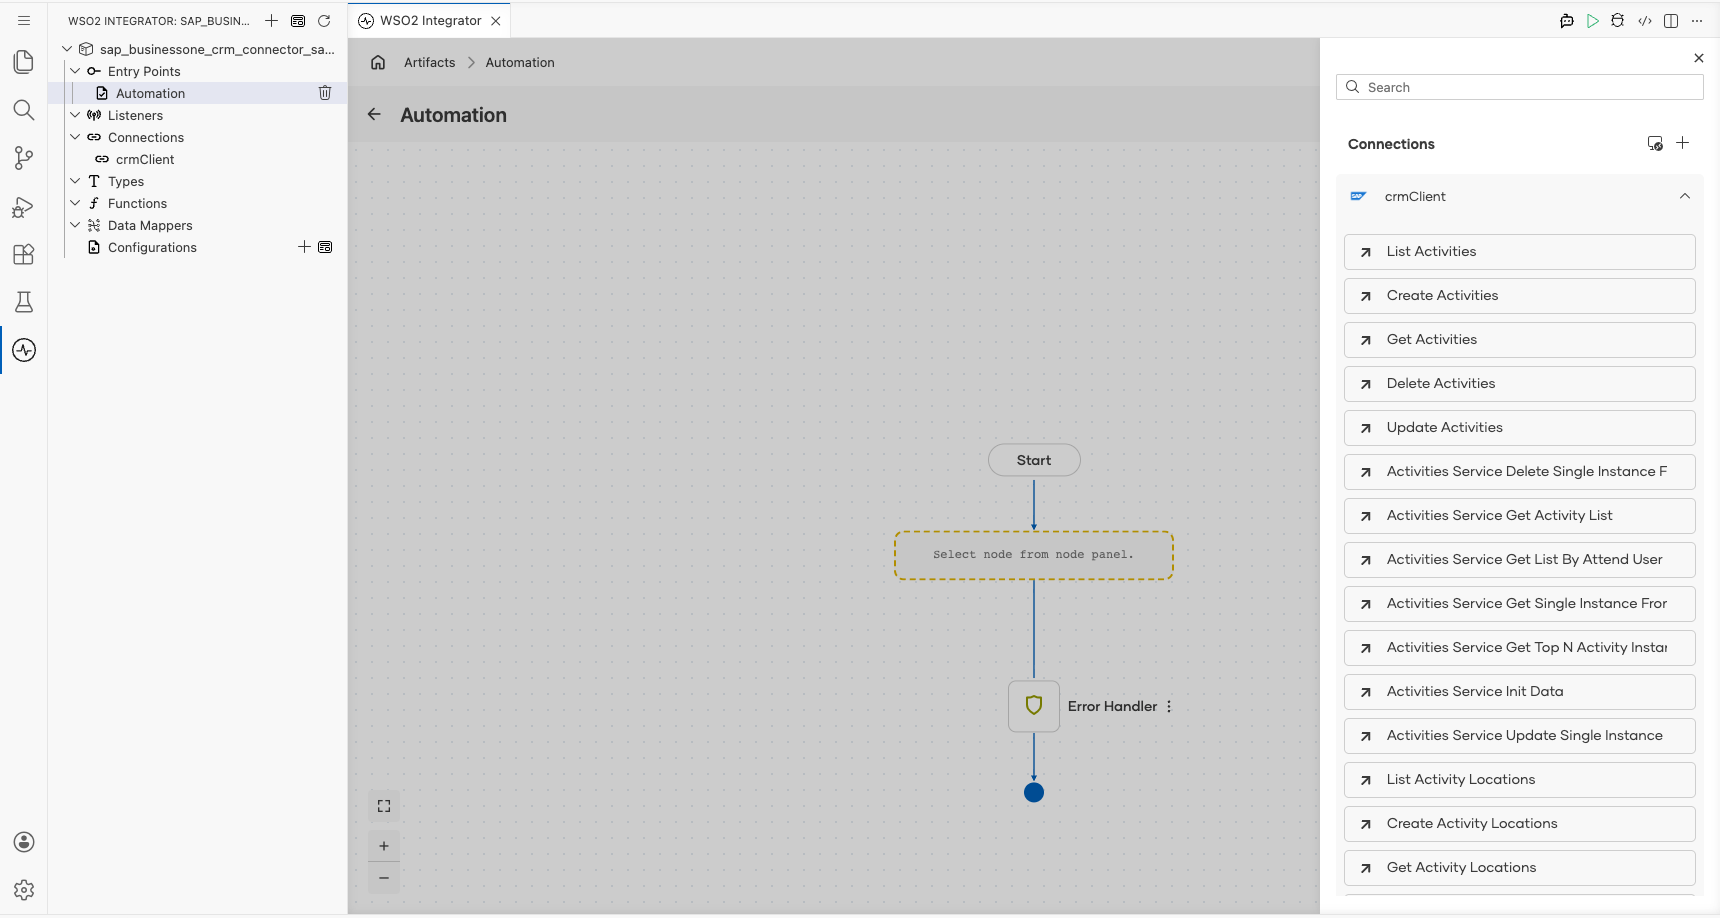The height and width of the screenshot is (918, 1720).
Task: Open the Source Control view
Action: coord(24,158)
